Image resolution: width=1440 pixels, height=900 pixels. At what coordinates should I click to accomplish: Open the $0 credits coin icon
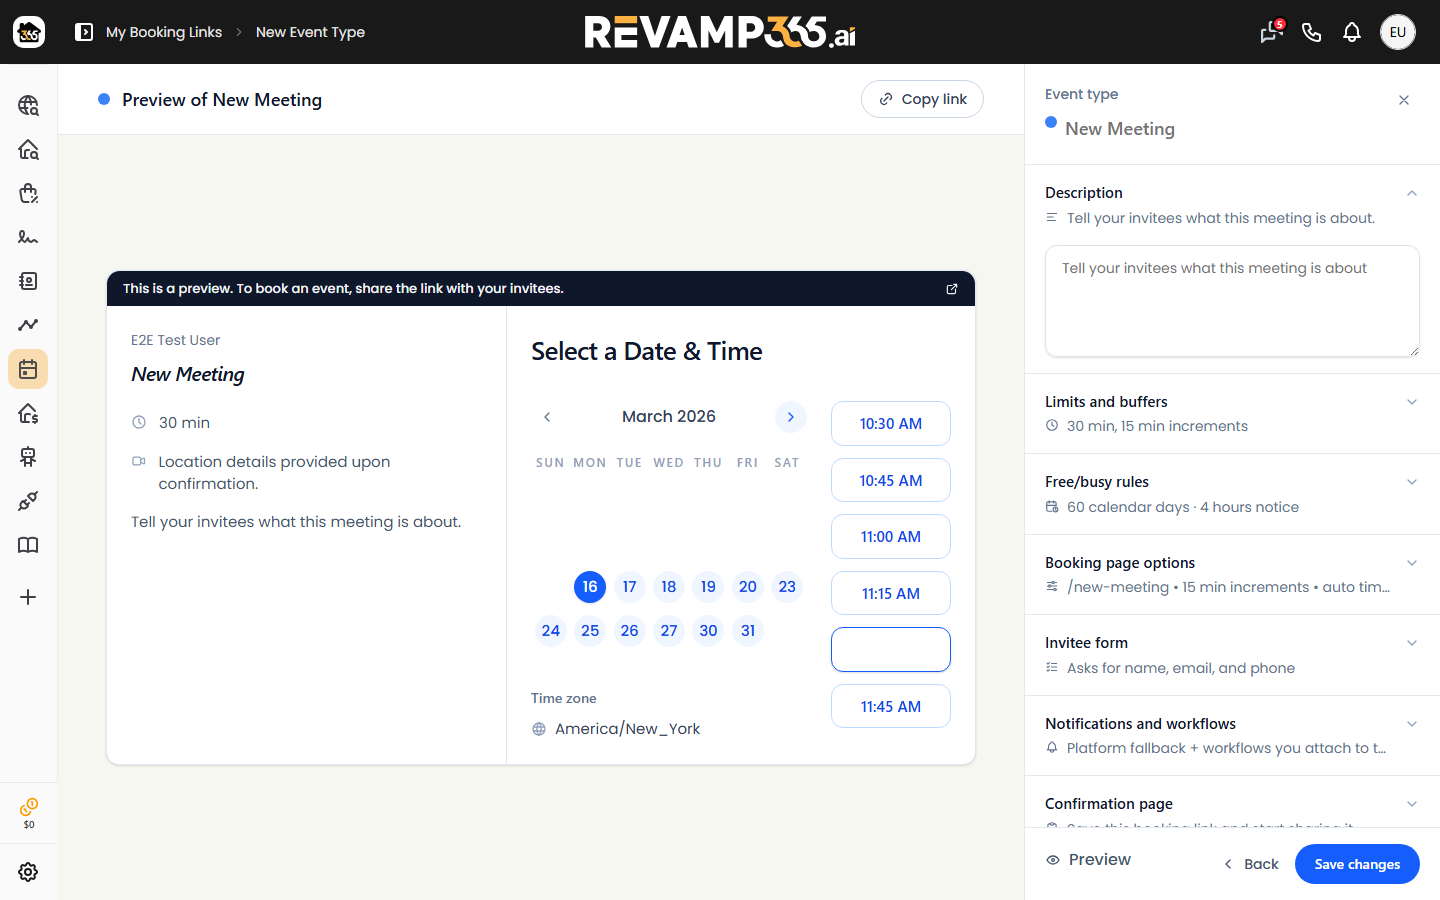pos(29,813)
